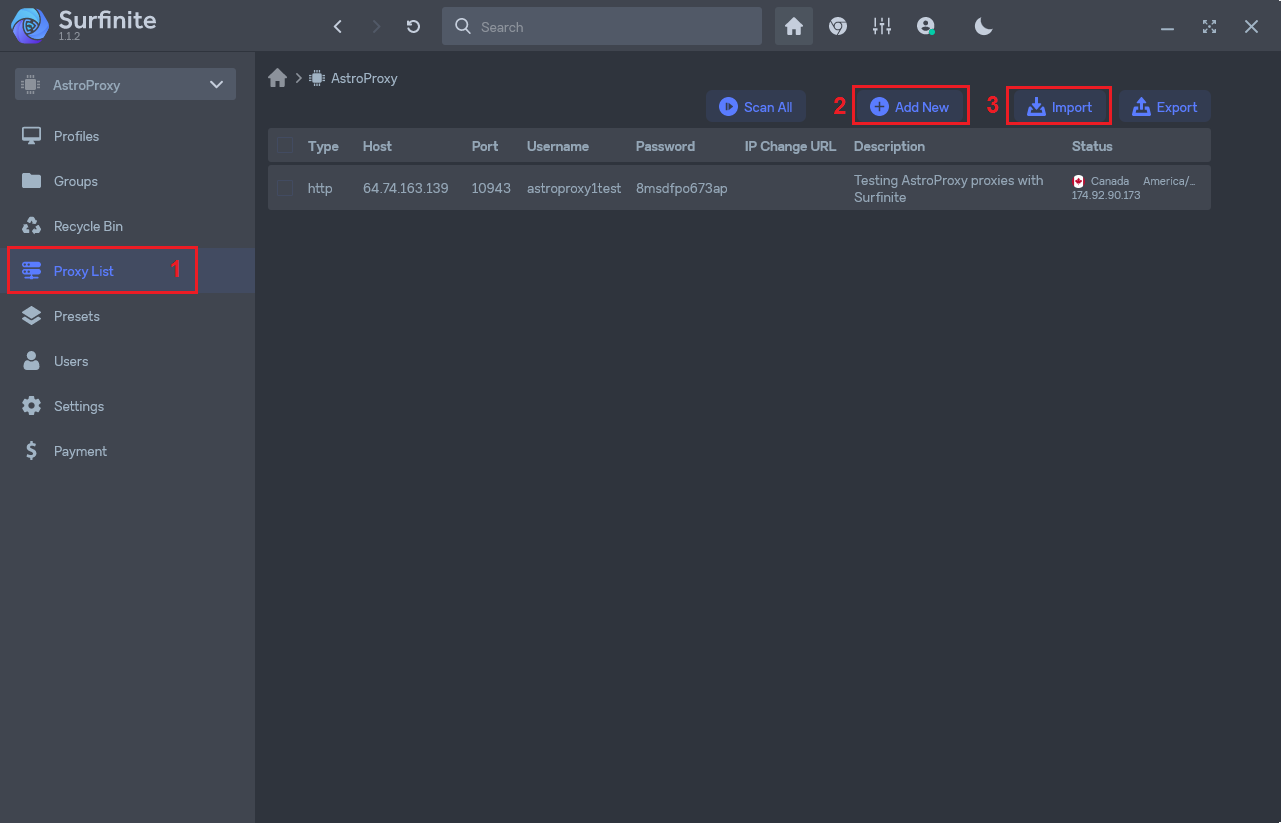The image size is (1281, 823).
Task: Click the host cell 64.74.163.139
Action: [x=405, y=188]
